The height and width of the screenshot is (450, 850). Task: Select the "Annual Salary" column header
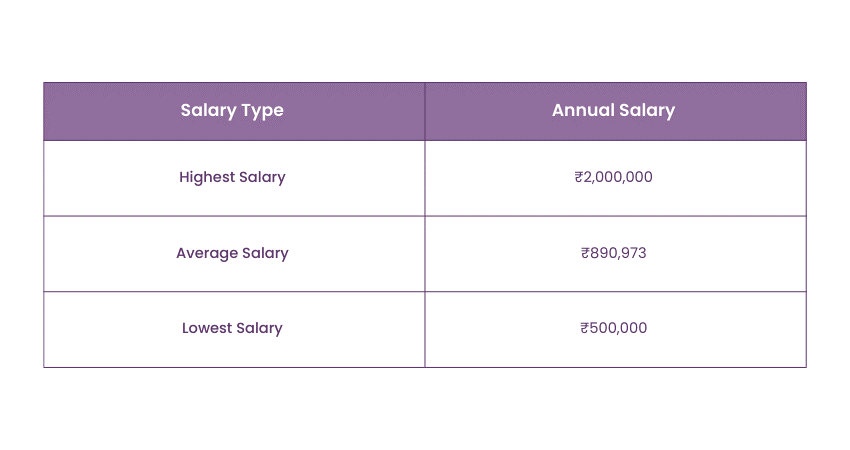pos(613,111)
